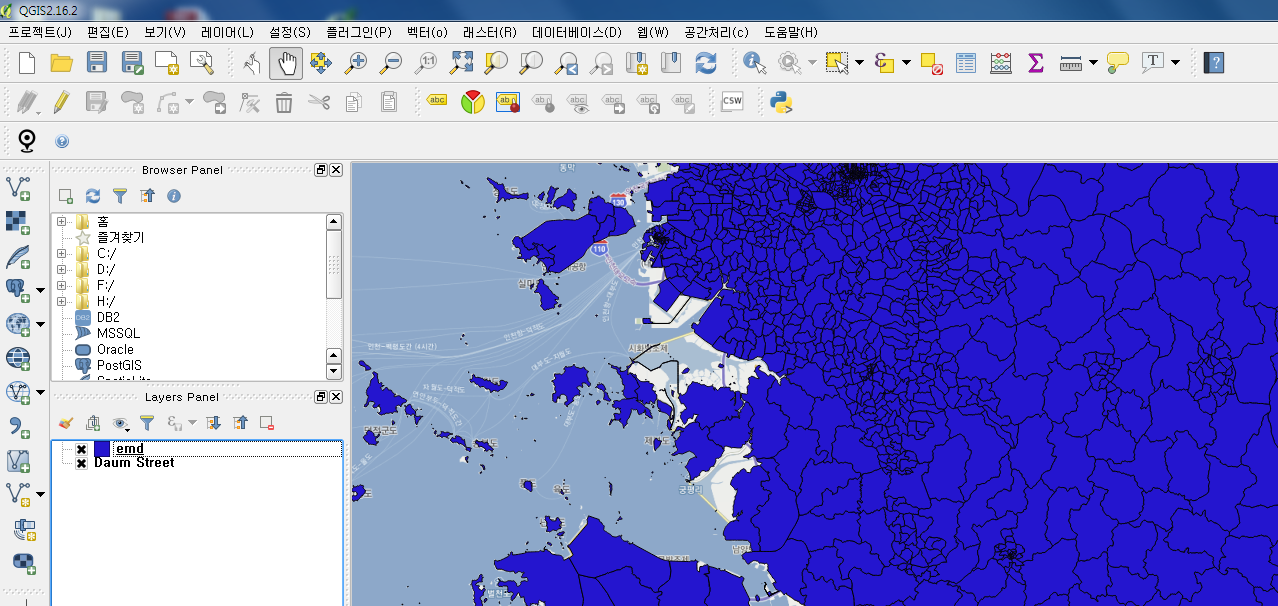Select the Daum Street layer name

click(134, 463)
